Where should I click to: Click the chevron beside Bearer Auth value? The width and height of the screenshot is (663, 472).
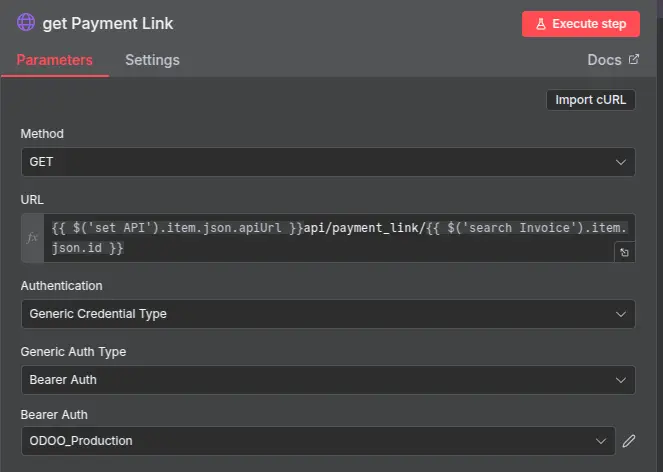click(x=621, y=380)
